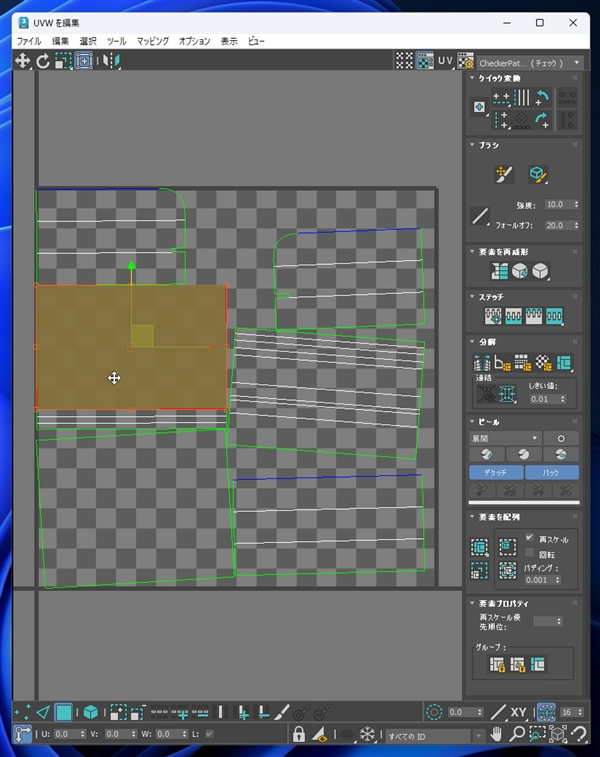Screen dimensions: 600x757
Task: Click Rotate 90 degrees counterclockwise icon
Action: point(543,98)
